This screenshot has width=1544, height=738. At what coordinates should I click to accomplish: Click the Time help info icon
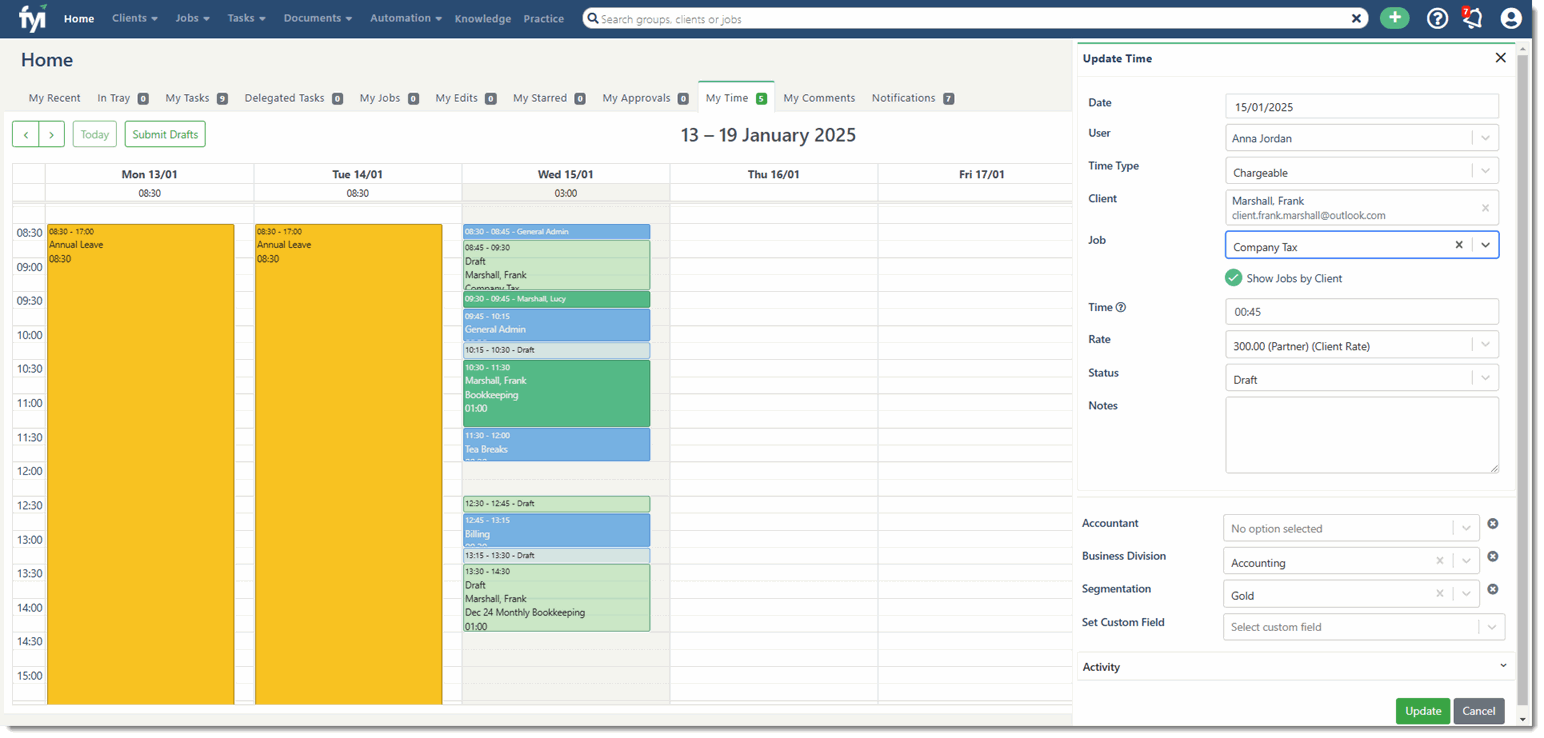click(x=1120, y=307)
